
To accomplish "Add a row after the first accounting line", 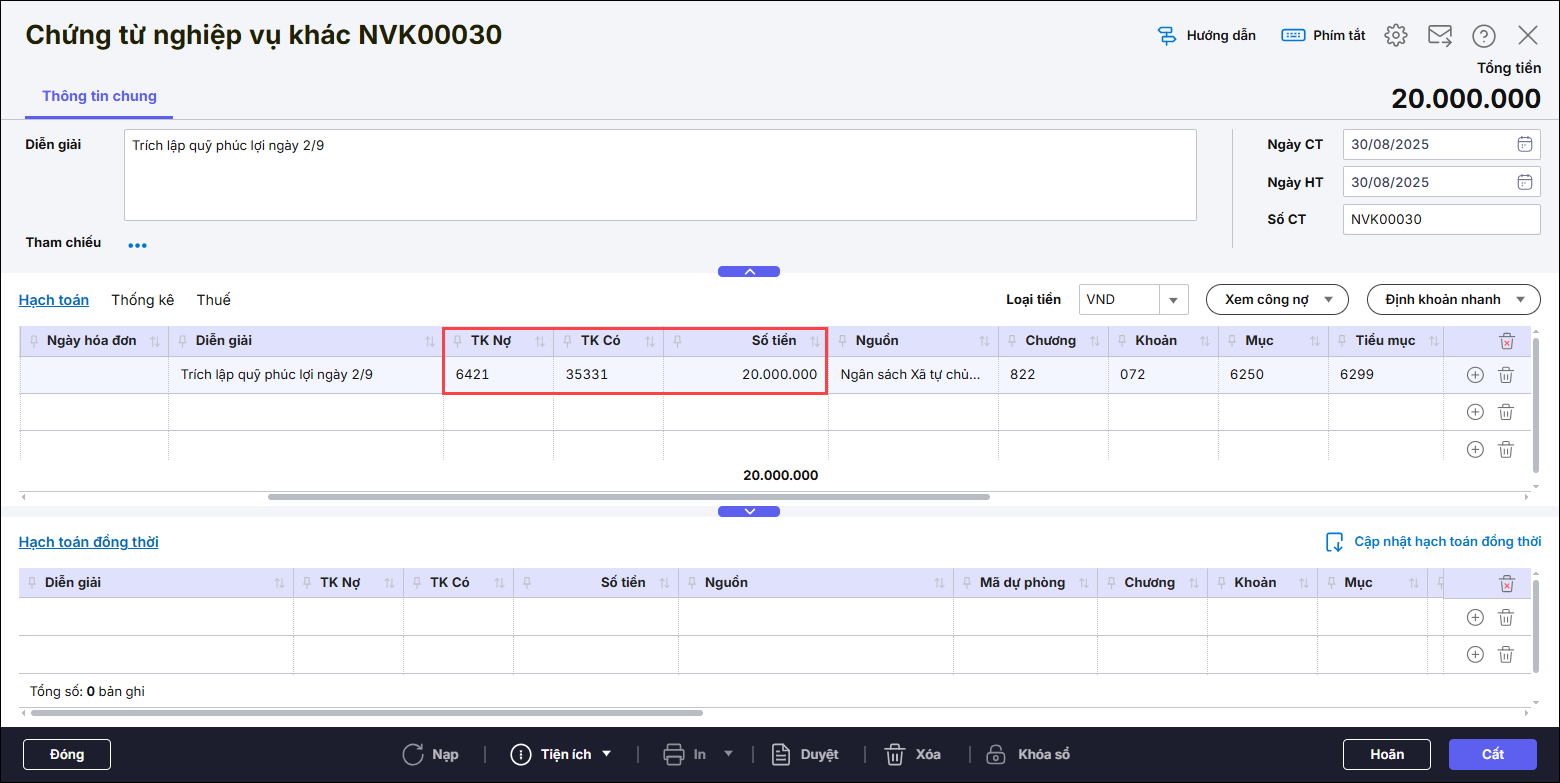I will 1474,375.
